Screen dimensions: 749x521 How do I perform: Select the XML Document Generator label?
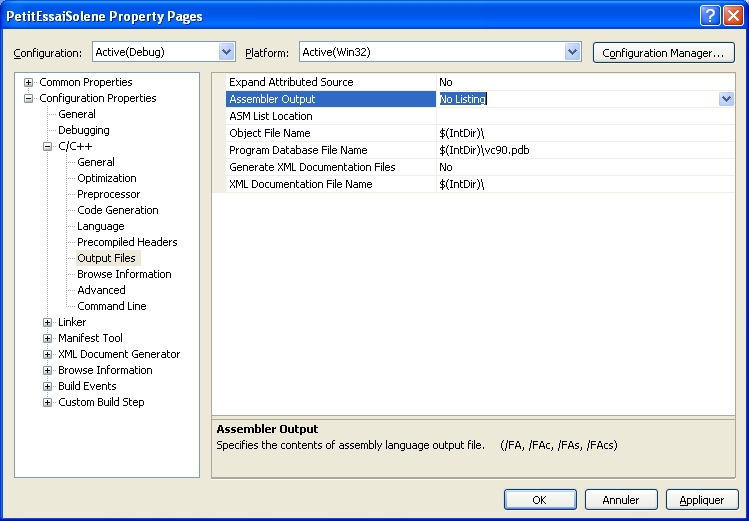point(119,354)
